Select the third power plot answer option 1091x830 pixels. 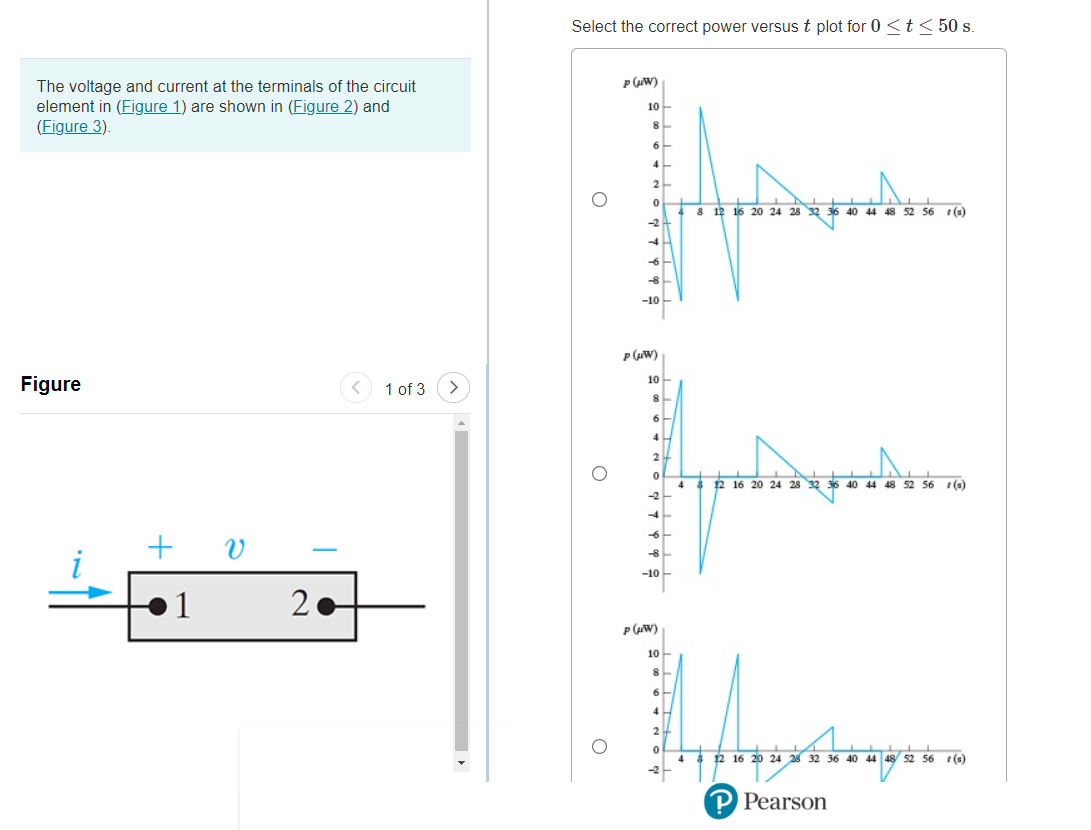600,744
